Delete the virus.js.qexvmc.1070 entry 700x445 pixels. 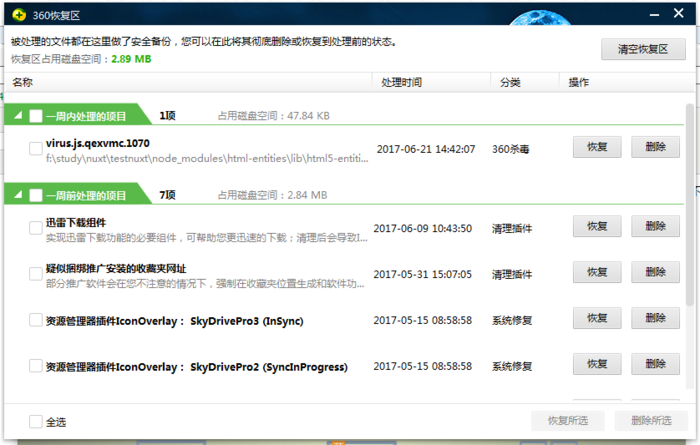click(655, 147)
